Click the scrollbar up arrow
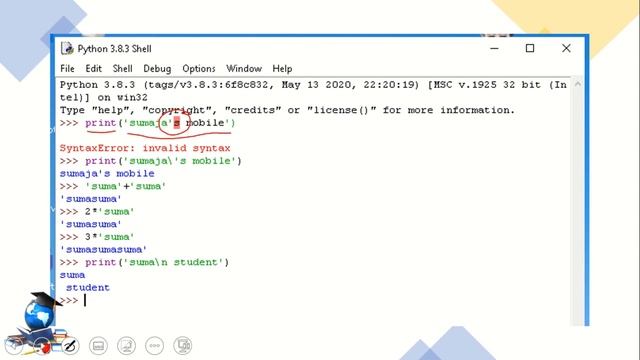This screenshot has height=360, width=640. click(577, 84)
